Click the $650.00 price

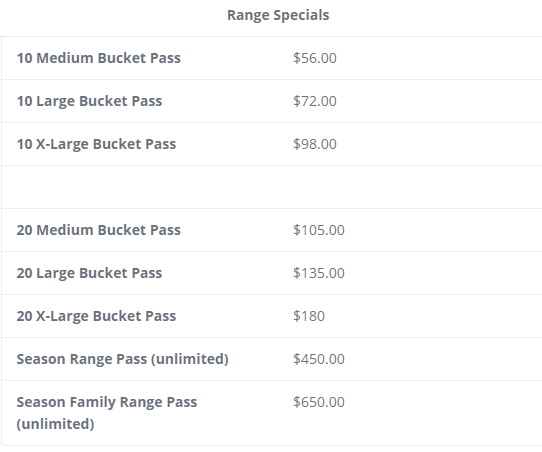pos(319,402)
